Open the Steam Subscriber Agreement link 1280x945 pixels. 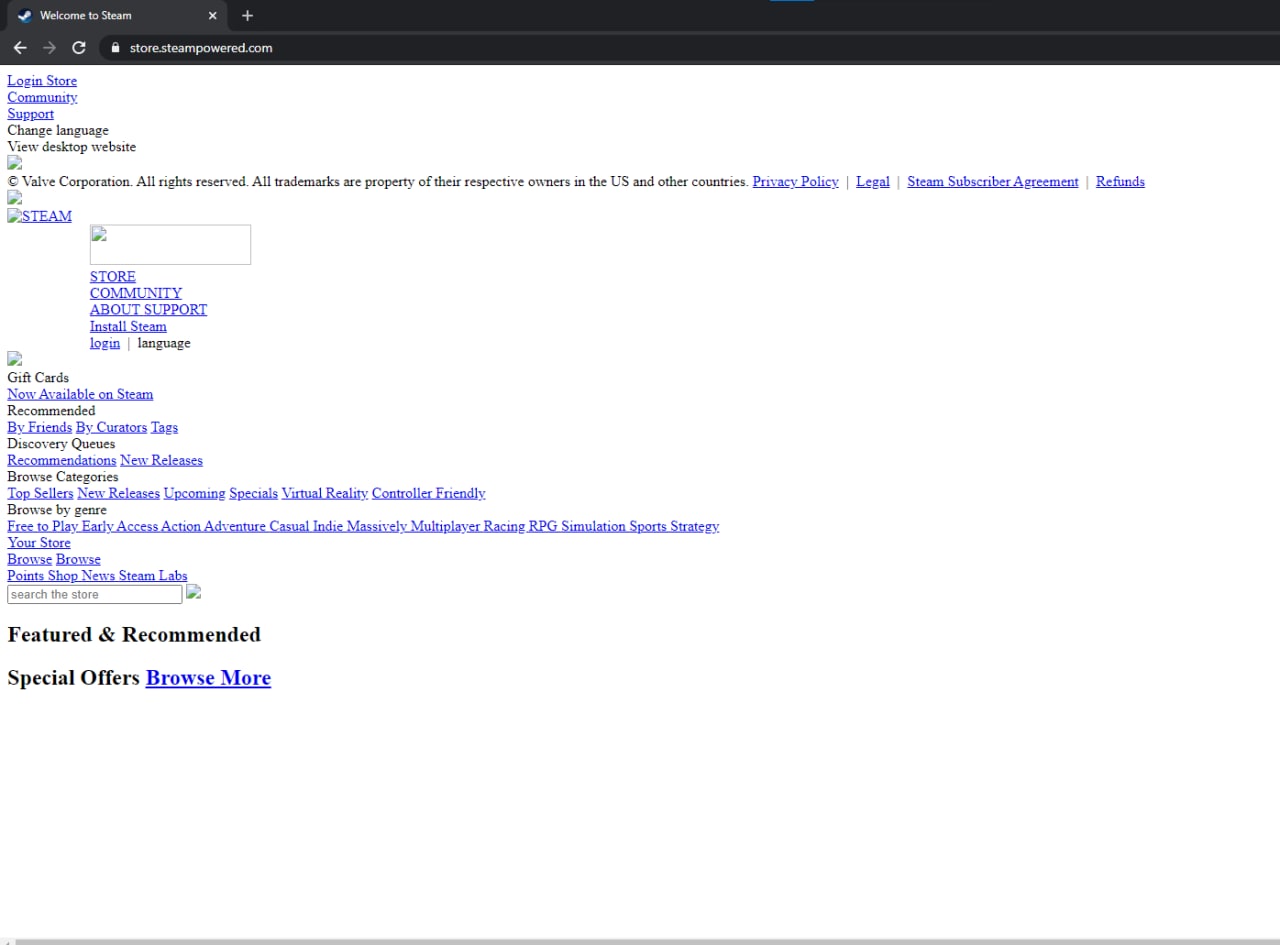[x=992, y=181]
